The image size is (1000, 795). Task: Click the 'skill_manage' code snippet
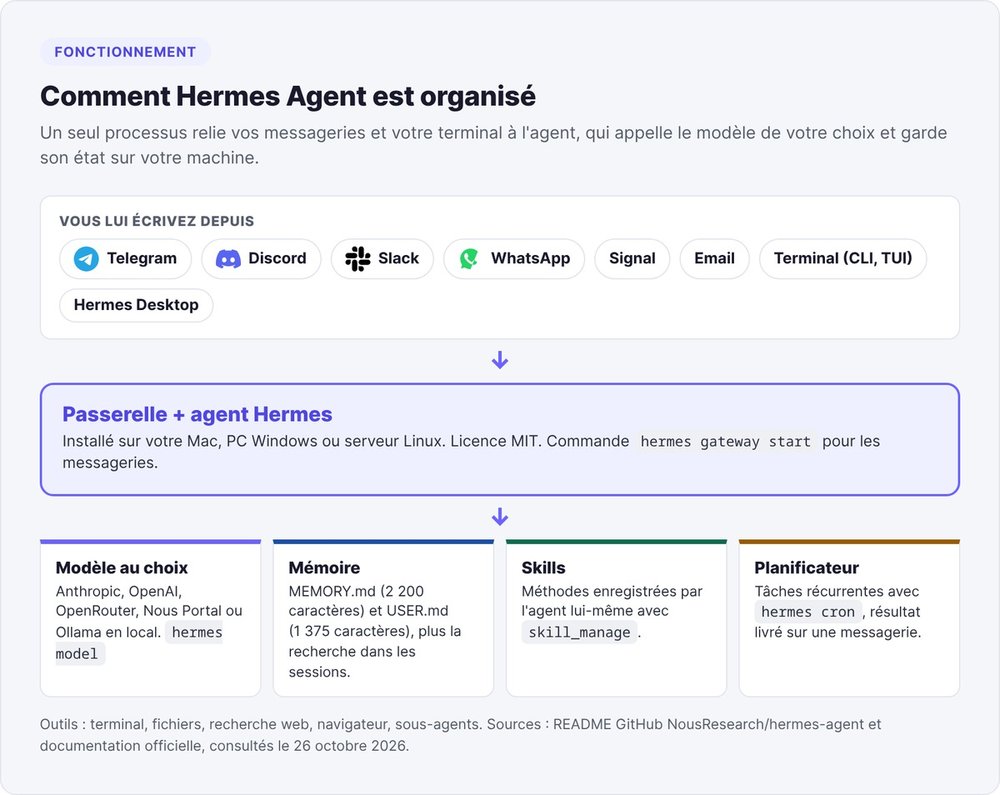579,632
